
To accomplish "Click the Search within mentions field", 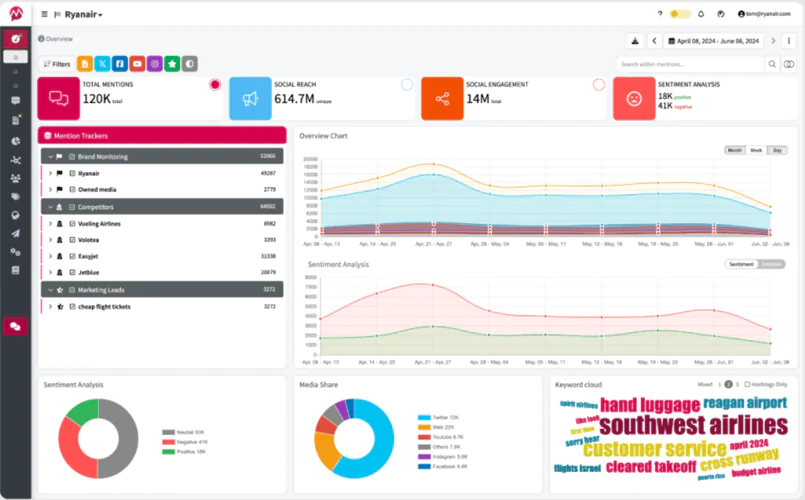I will [689, 64].
